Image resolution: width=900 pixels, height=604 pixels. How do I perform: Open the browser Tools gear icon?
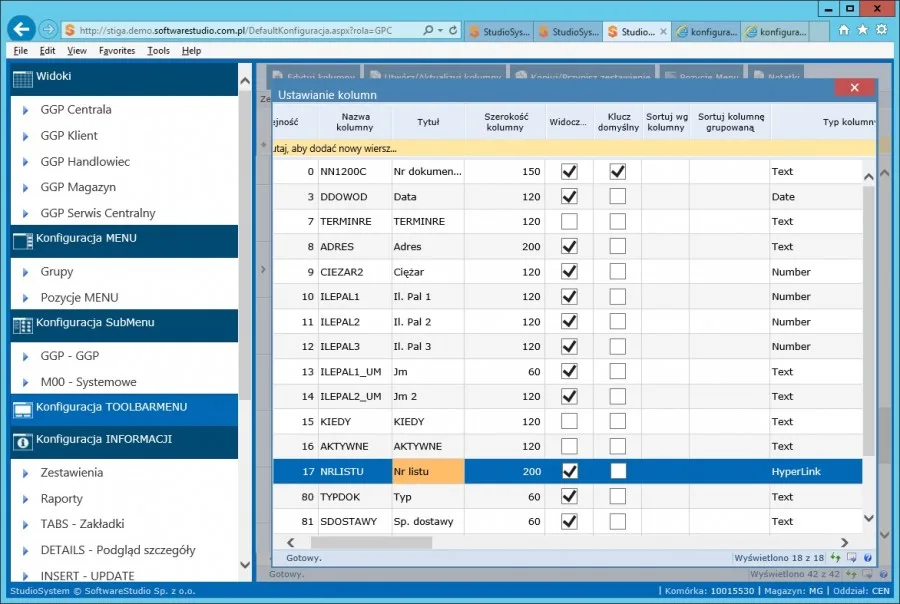882,30
